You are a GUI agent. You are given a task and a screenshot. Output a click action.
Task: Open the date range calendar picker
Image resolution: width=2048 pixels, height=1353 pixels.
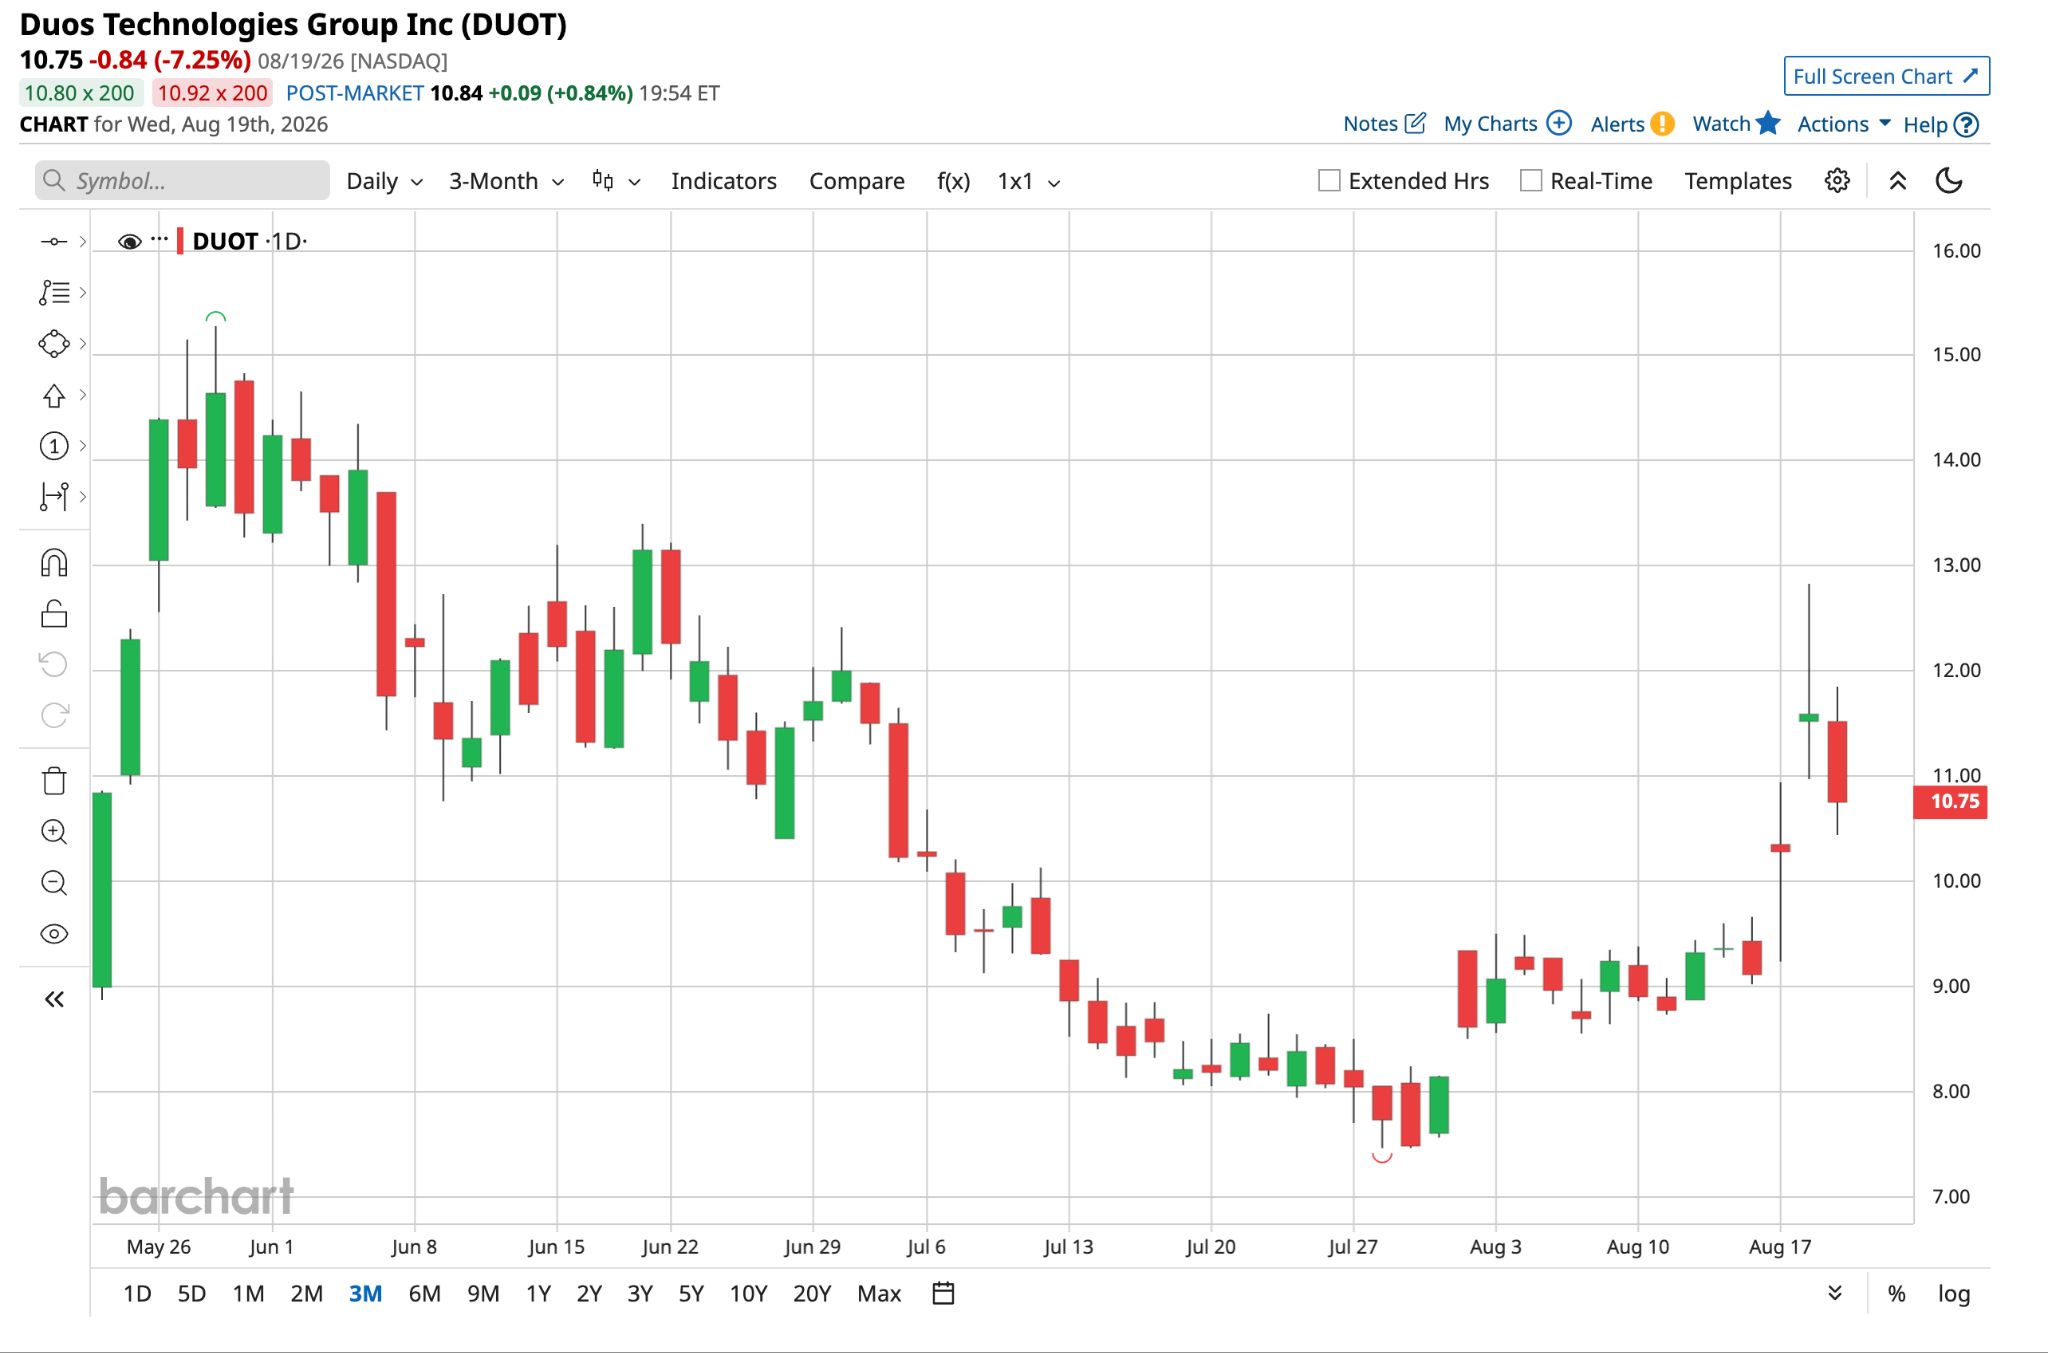click(943, 1293)
